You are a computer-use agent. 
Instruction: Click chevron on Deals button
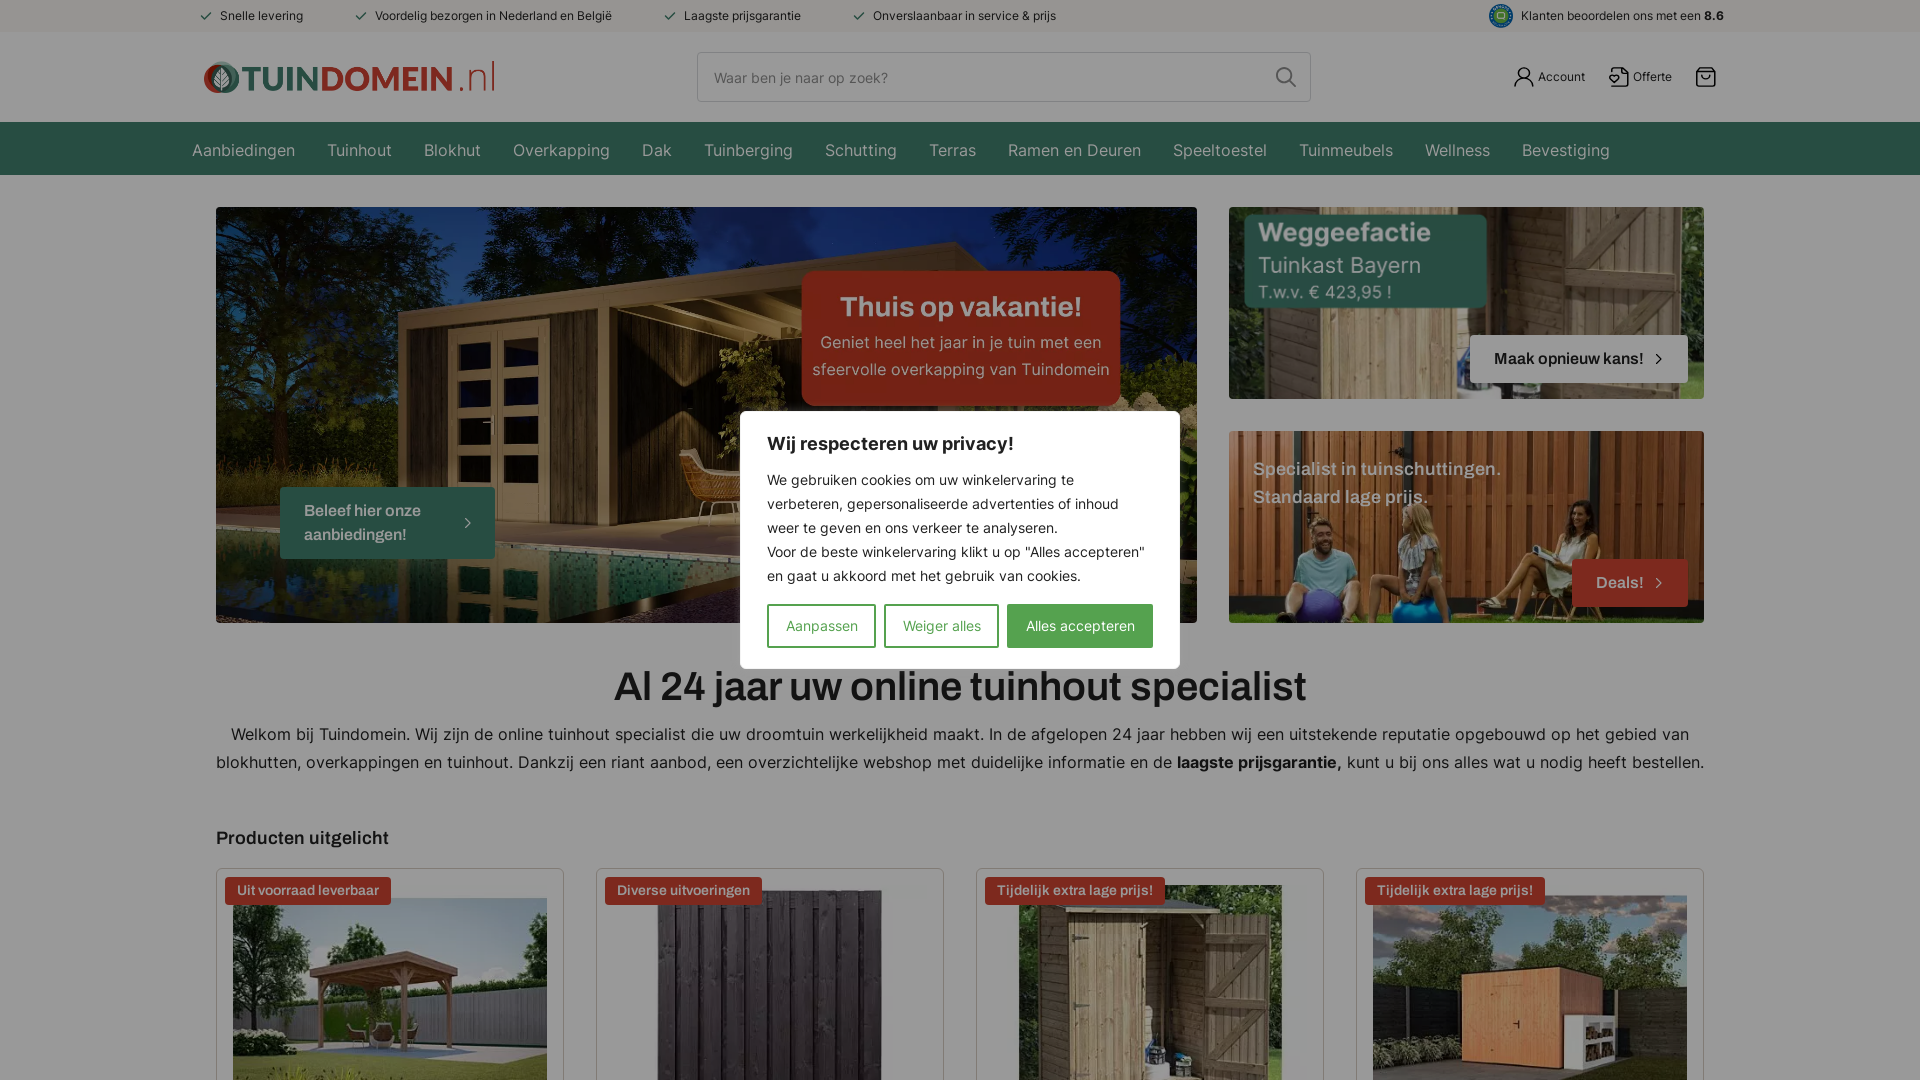pos(1658,583)
